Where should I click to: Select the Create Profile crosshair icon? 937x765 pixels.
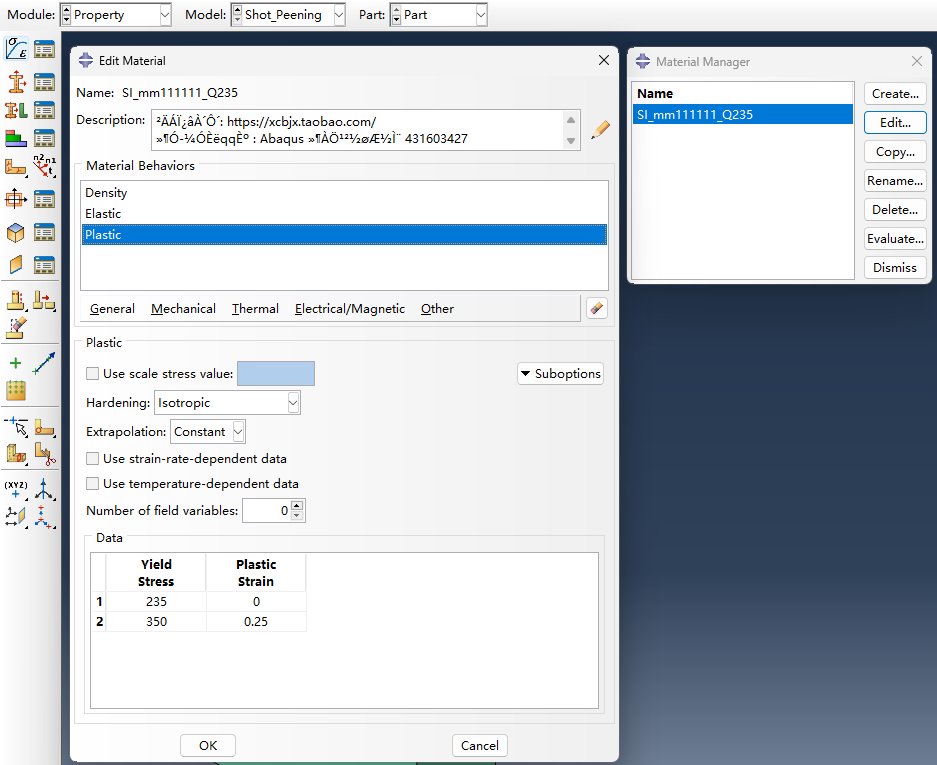[16, 198]
